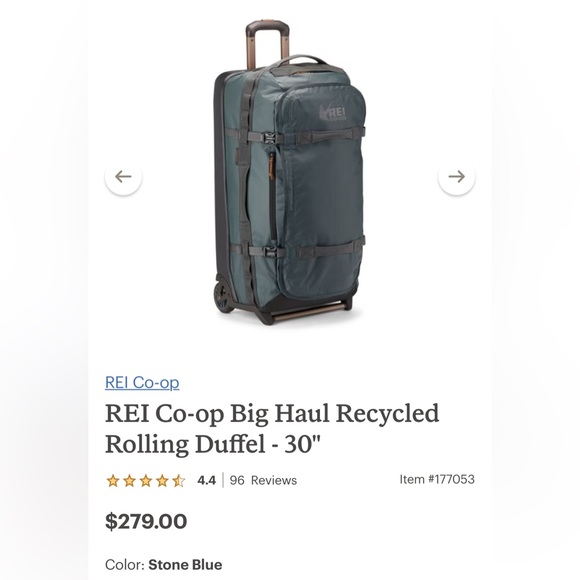The image size is (580, 580).
Task: Click the half-filled fifth rating star
Action: (x=178, y=480)
